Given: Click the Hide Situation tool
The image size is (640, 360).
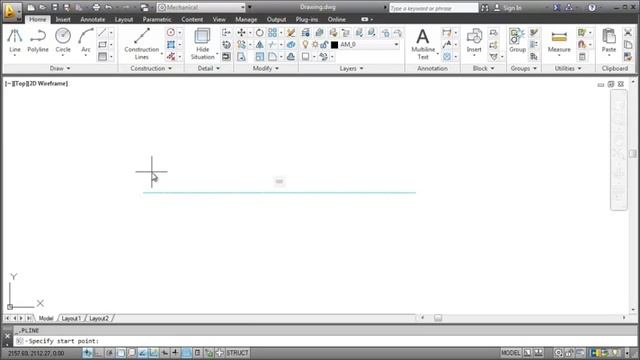Looking at the screenshot, I should (x=202, y=44).
